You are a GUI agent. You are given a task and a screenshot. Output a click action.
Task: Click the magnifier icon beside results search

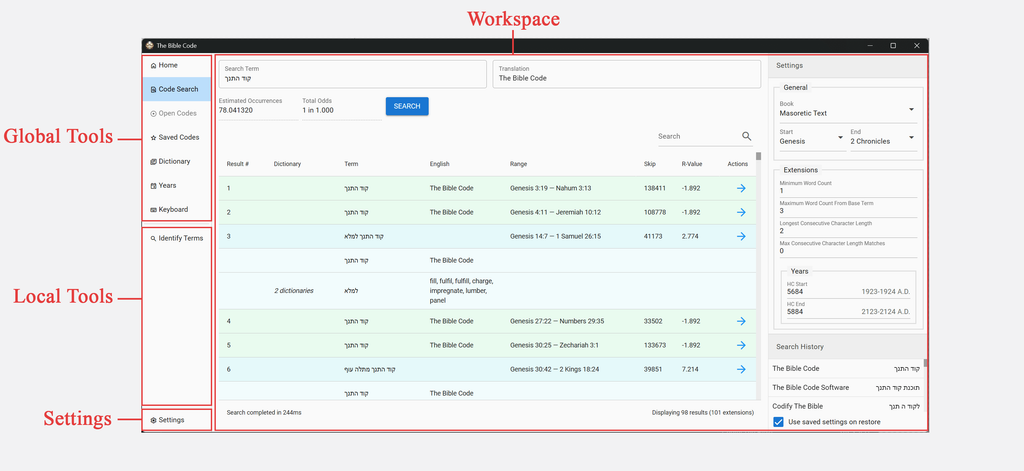[x=746, y=137]
